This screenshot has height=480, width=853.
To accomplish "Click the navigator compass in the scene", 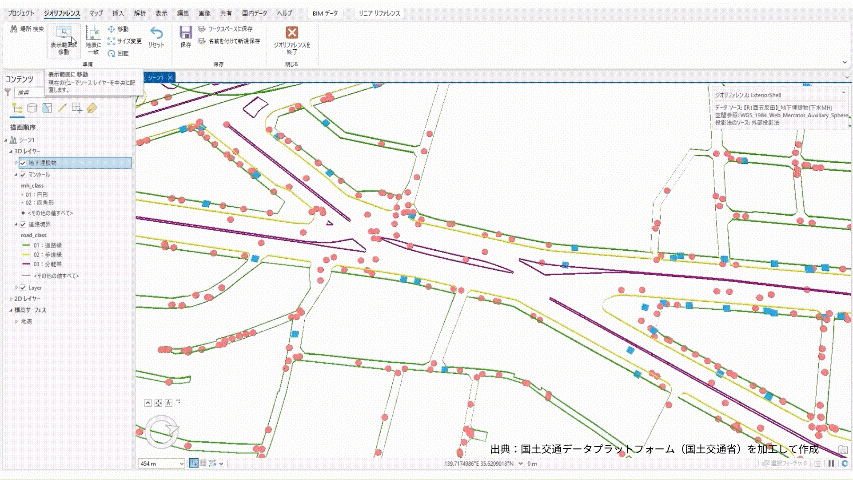I will coord(163,432).
